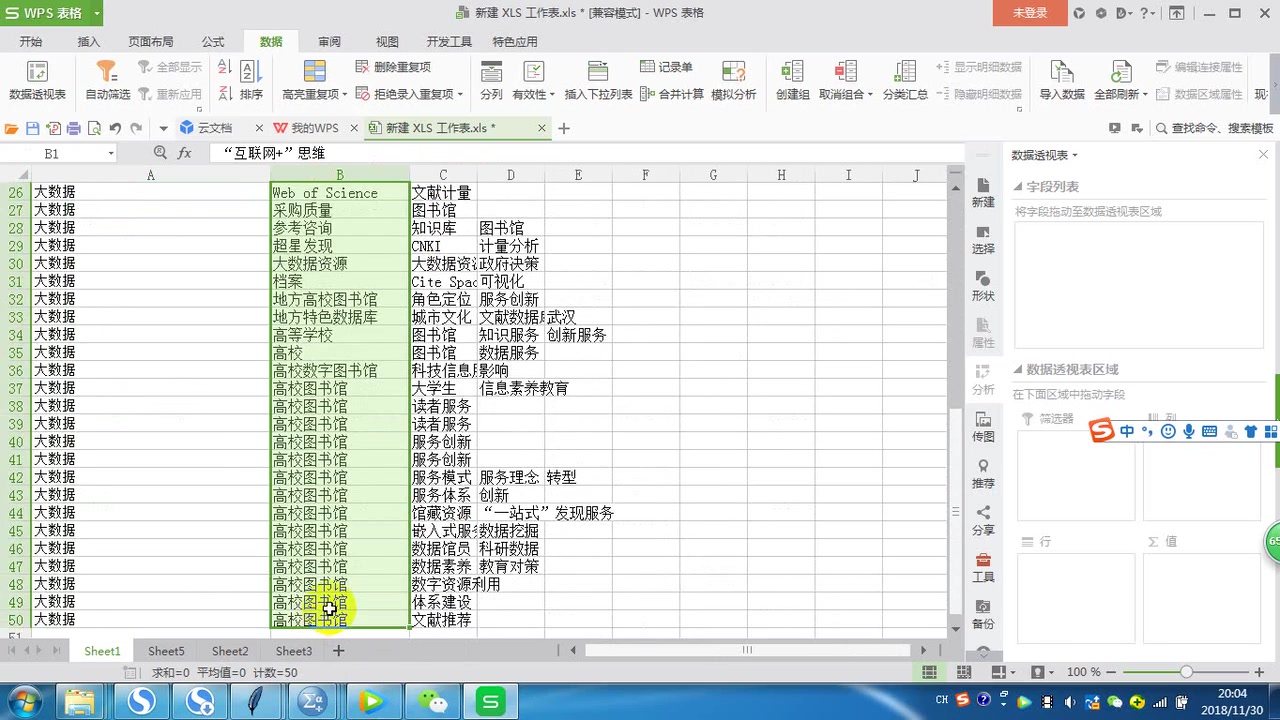Image resolution: width=1280 pixels, height=720 pixels.
Task: Click the Print Preview icon
Action: (94, 128)
